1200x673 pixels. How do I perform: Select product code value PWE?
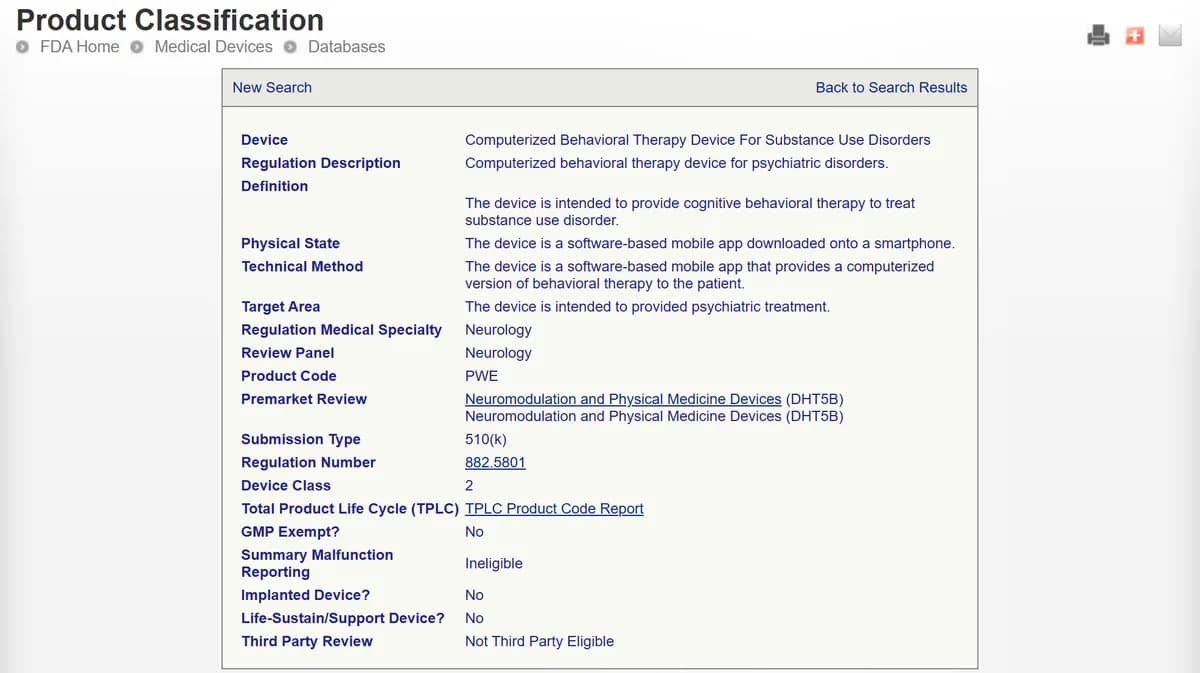(x=481, y=376)
